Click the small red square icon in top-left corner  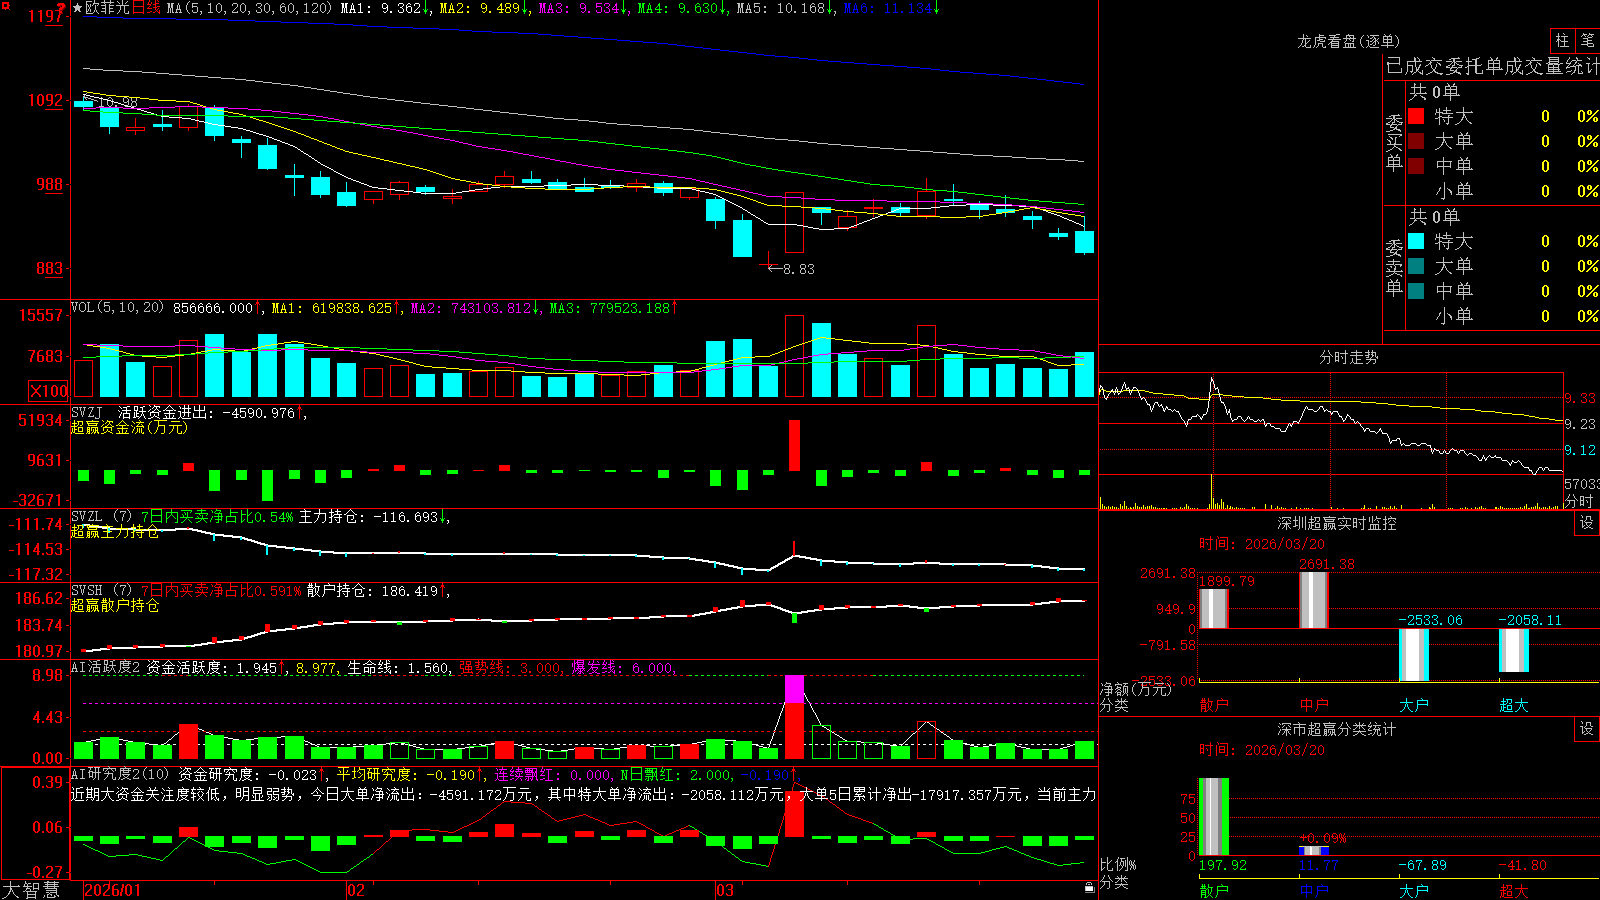(x=4, y=5)
